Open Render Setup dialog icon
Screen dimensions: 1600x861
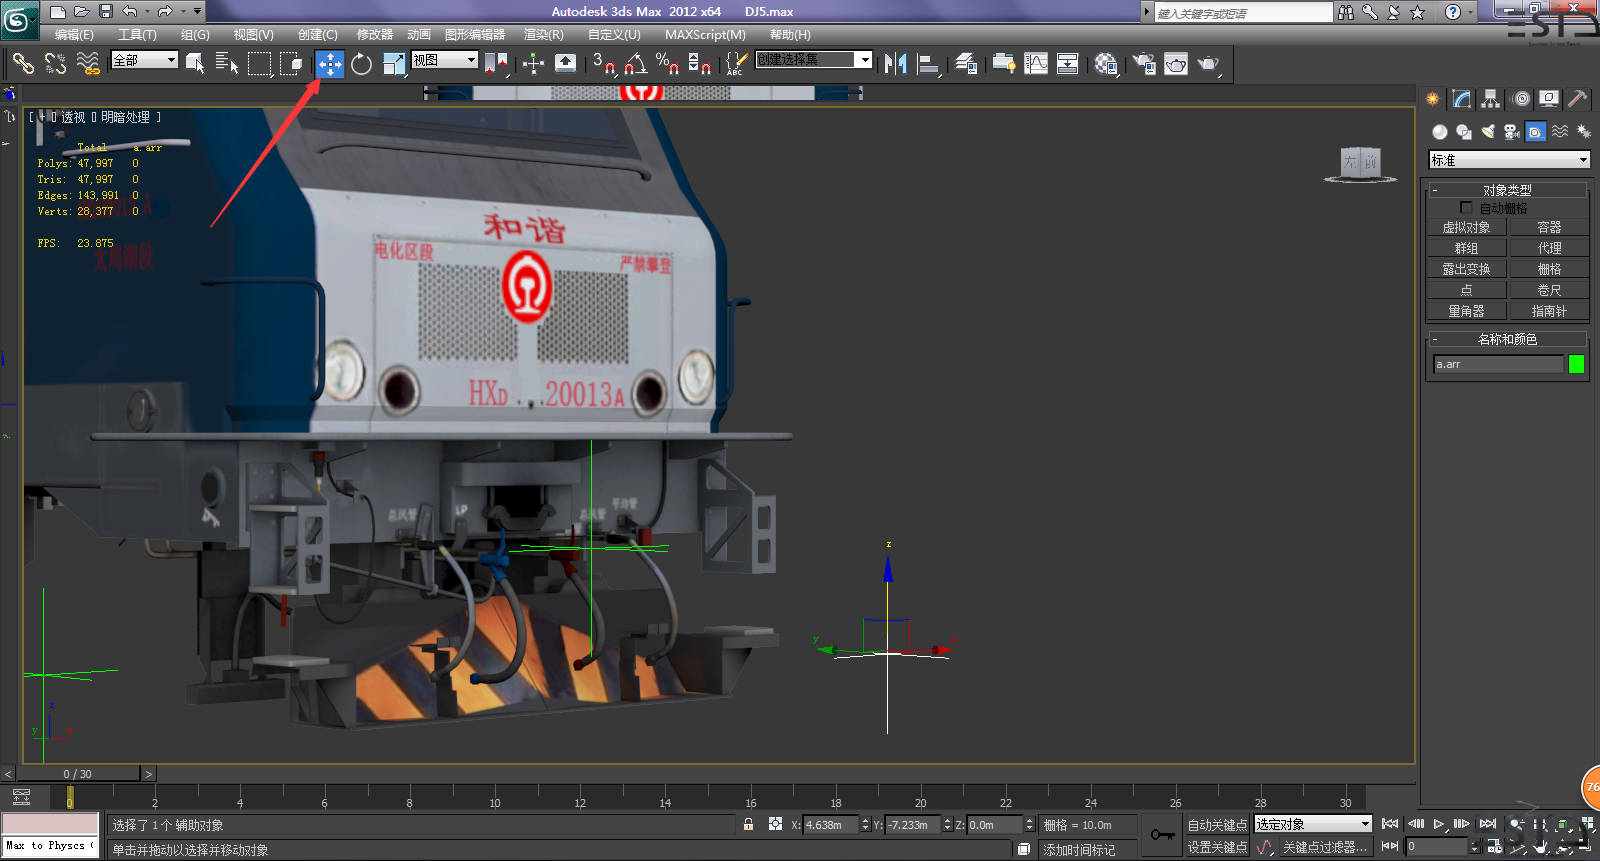point(1144,64)
